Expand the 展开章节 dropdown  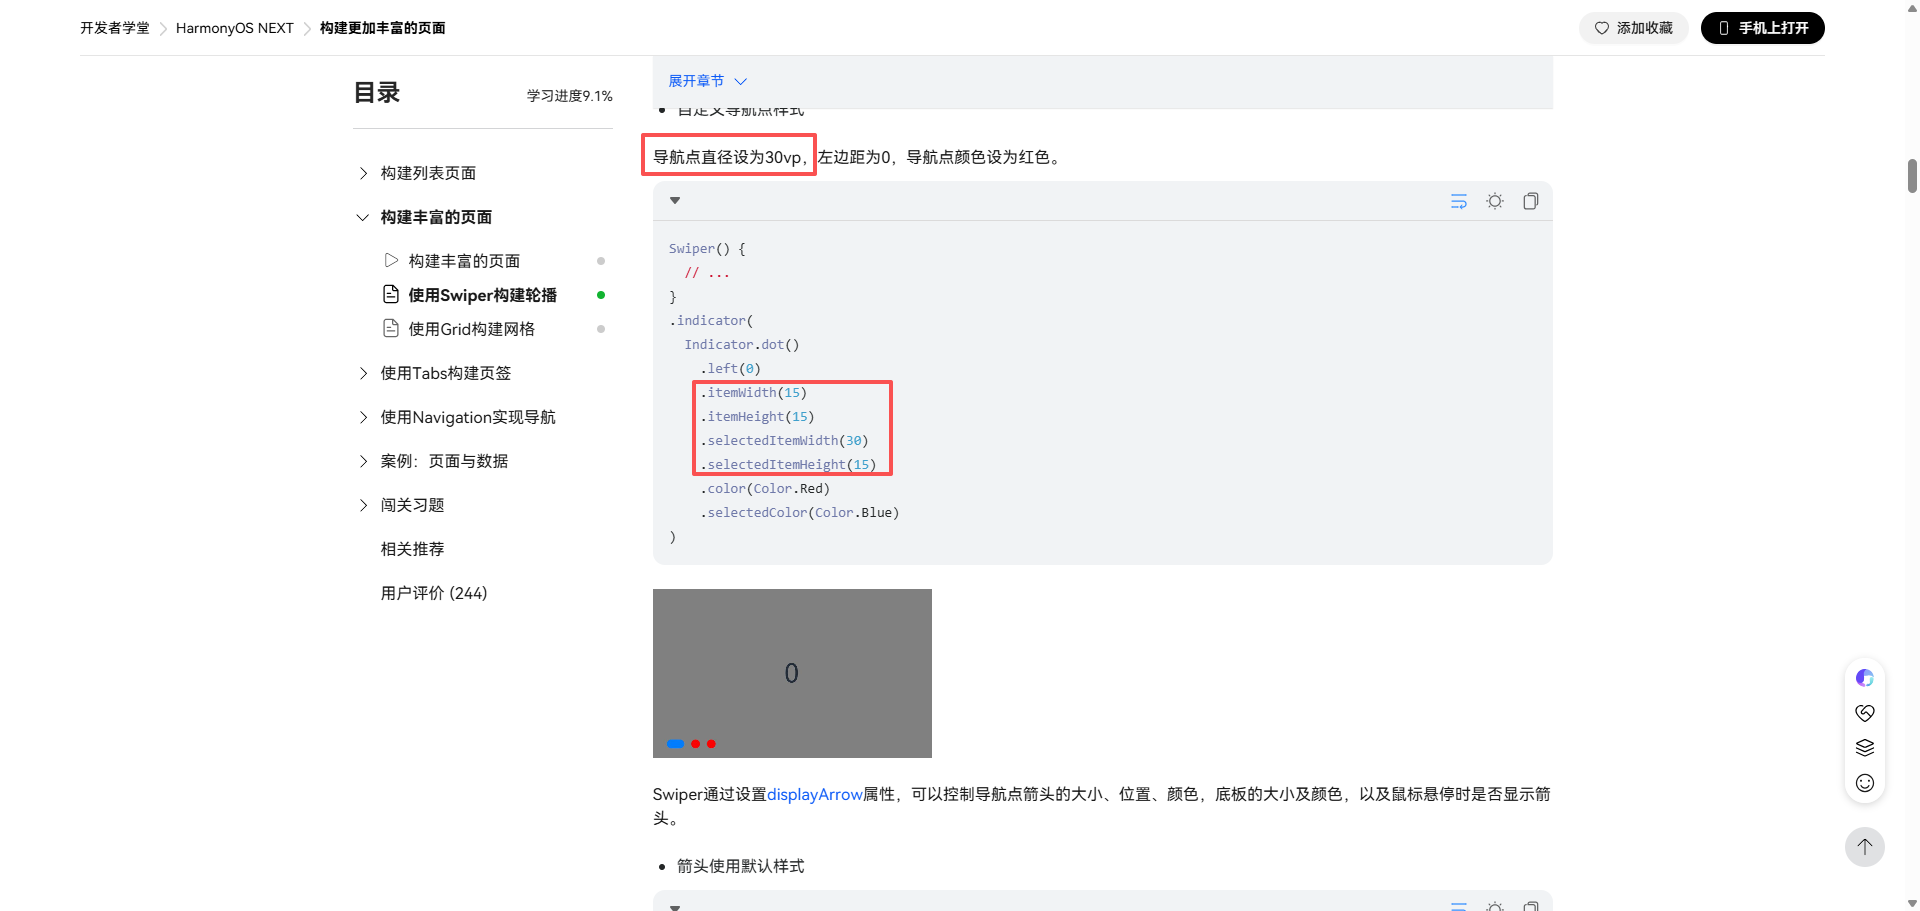(x=707, y=81)
